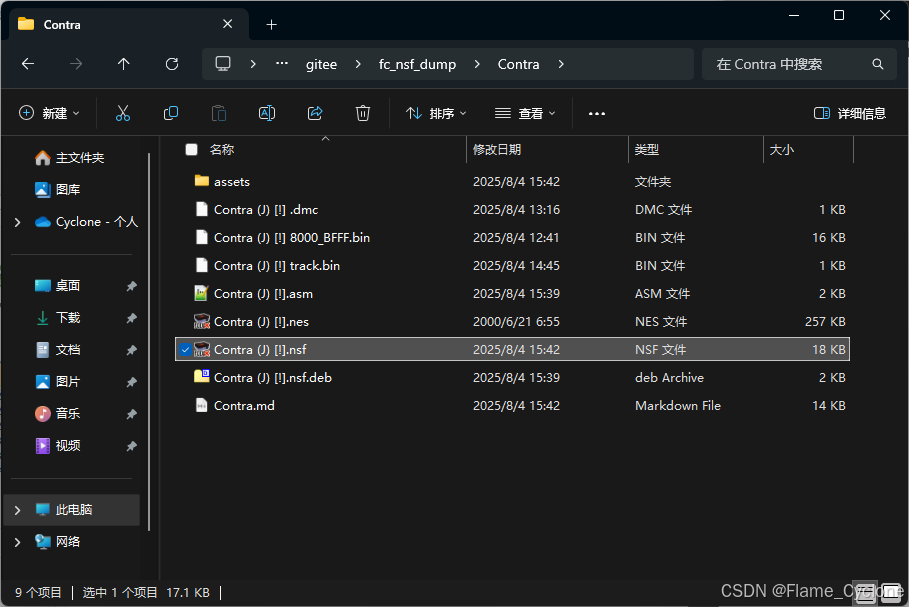Select file Contra (J) [!] 8000_BFFF.bin
Image resolution: width=909 pixels, height=607 pixels.
coord(512,238)
